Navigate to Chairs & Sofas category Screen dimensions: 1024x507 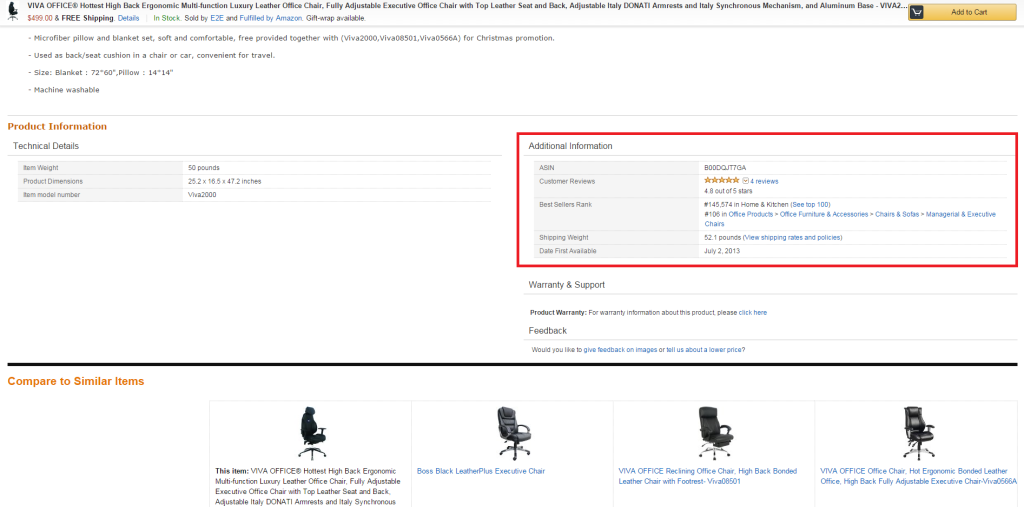coord(898,214)
